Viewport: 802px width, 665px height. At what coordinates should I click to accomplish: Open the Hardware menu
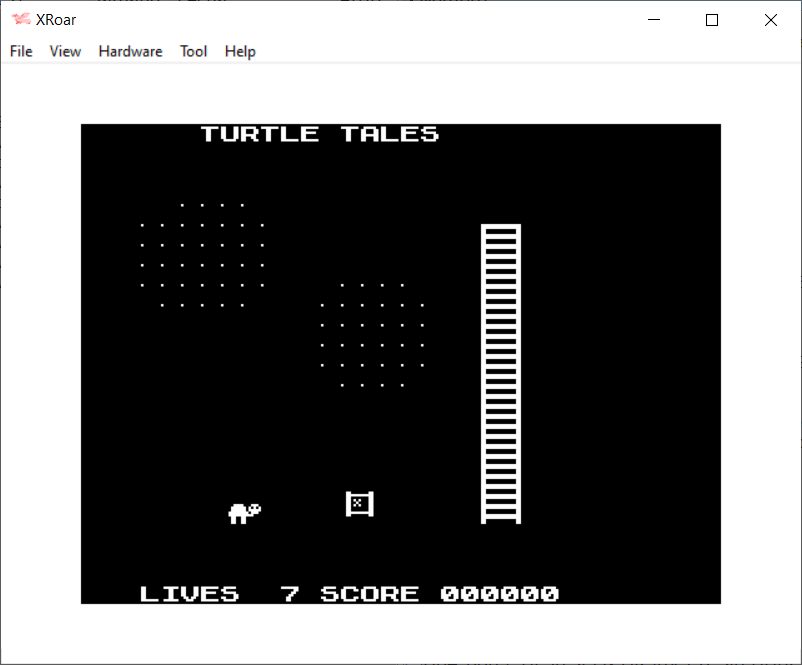click(x=130, y=51)
